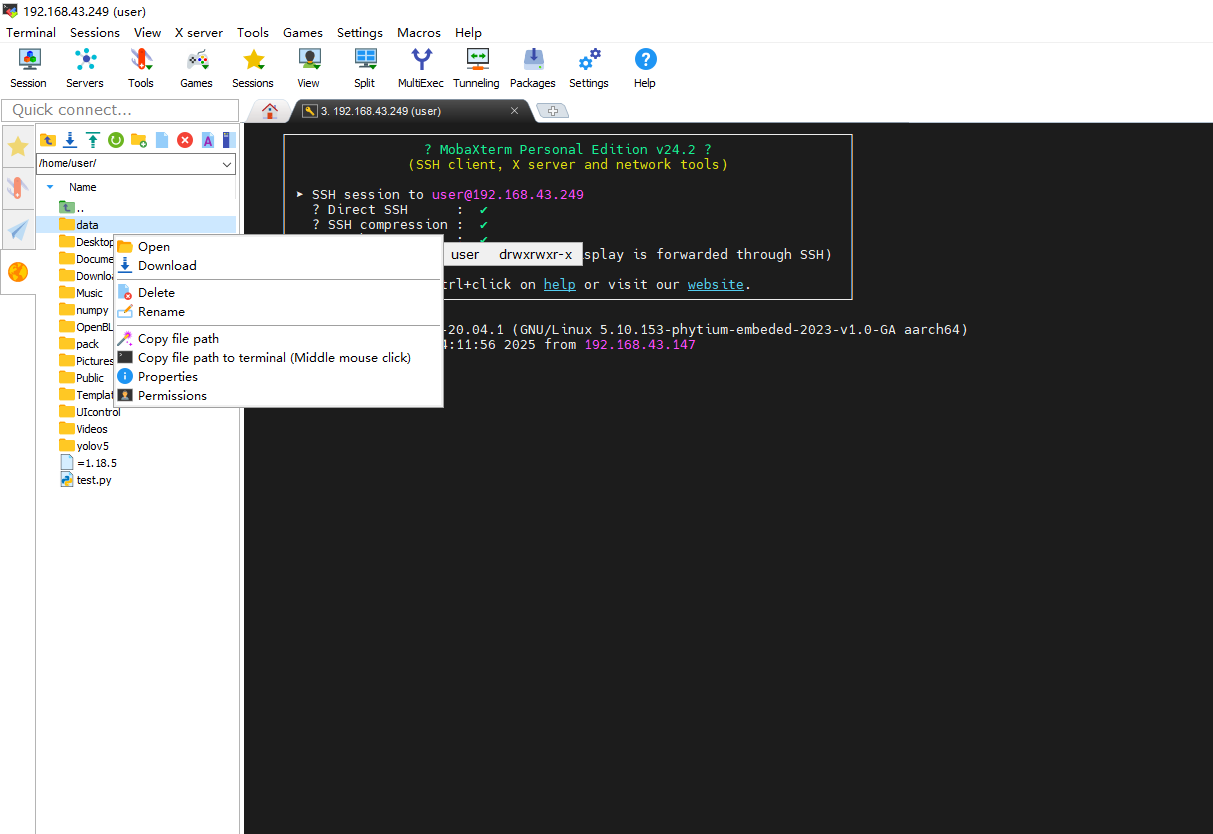Click the Packages toolbar icon
The height and width of the screenshot is (834, 1213).
(x=533, y=68)
